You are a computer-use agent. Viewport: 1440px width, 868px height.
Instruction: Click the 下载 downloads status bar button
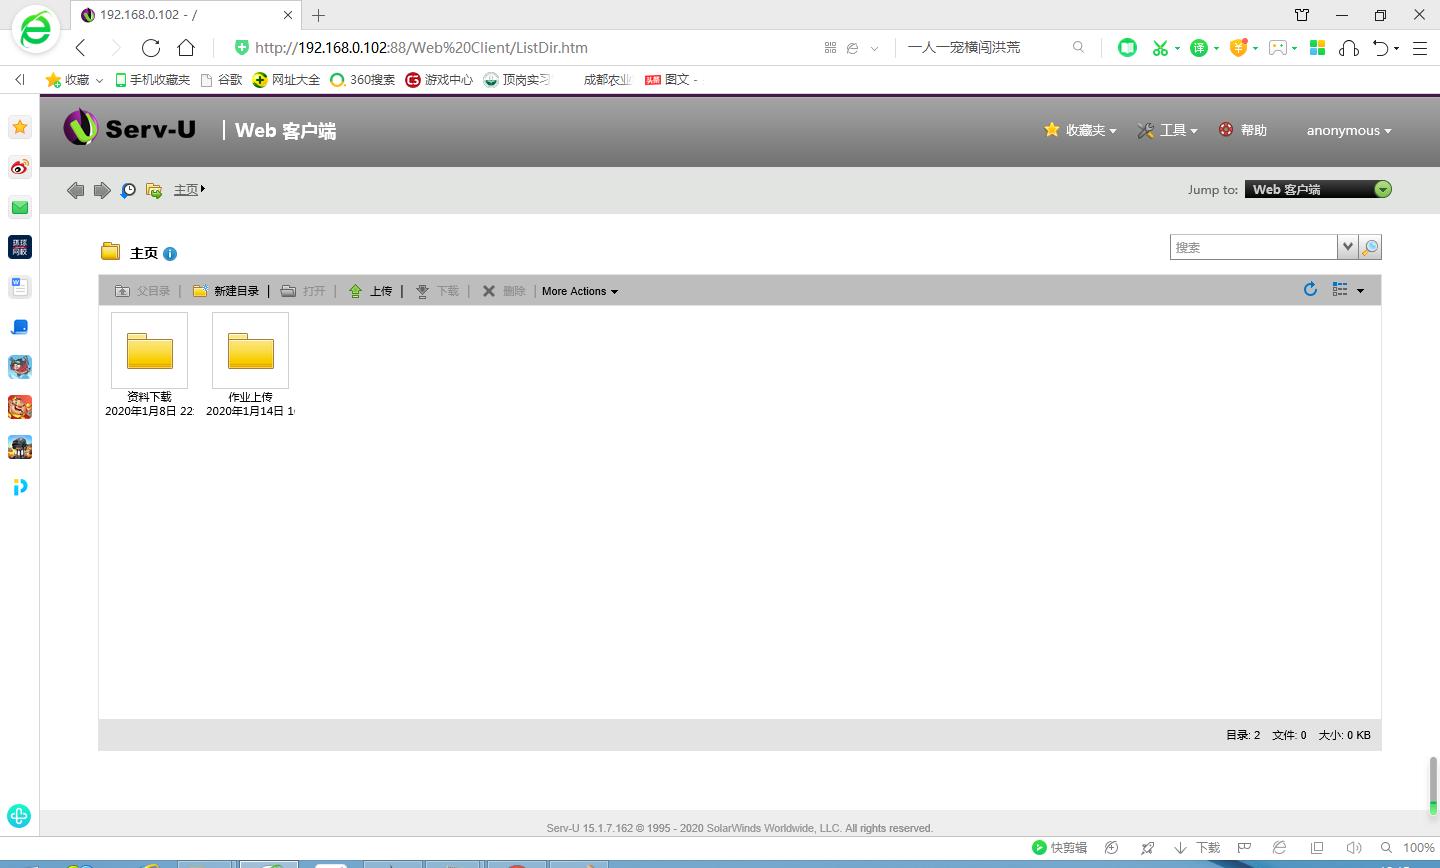click(x=1197, y=847)
